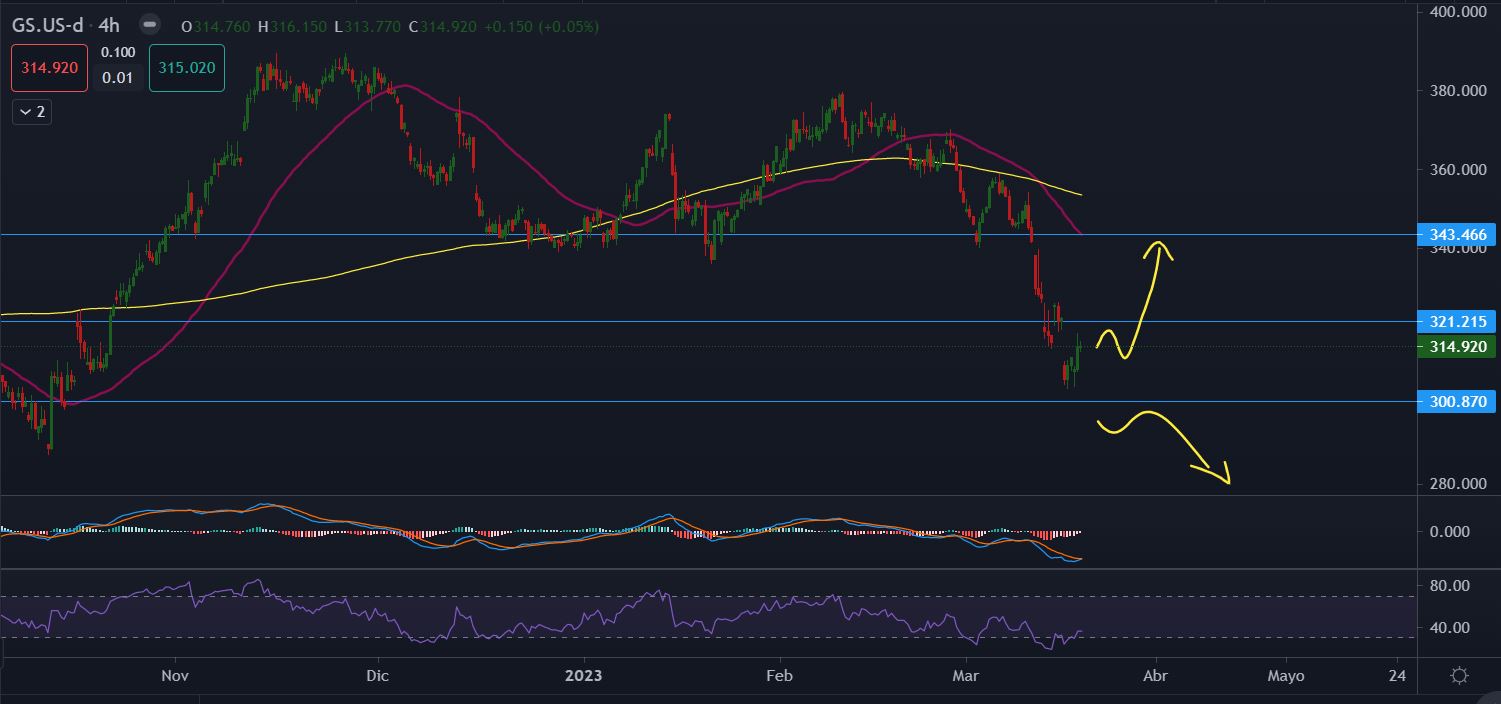Collapse the indicator legend showing 2
1501x704 pixels.
coord(31,112)
